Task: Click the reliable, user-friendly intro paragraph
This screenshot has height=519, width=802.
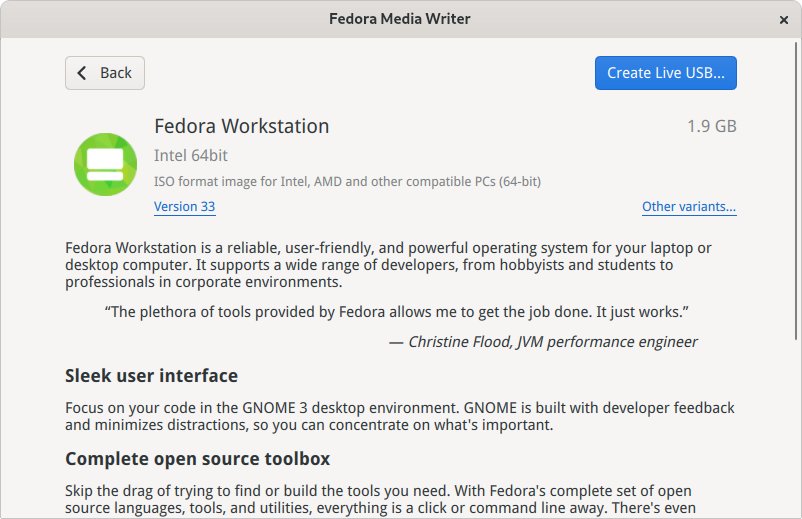Action: [x=390, y=265]
